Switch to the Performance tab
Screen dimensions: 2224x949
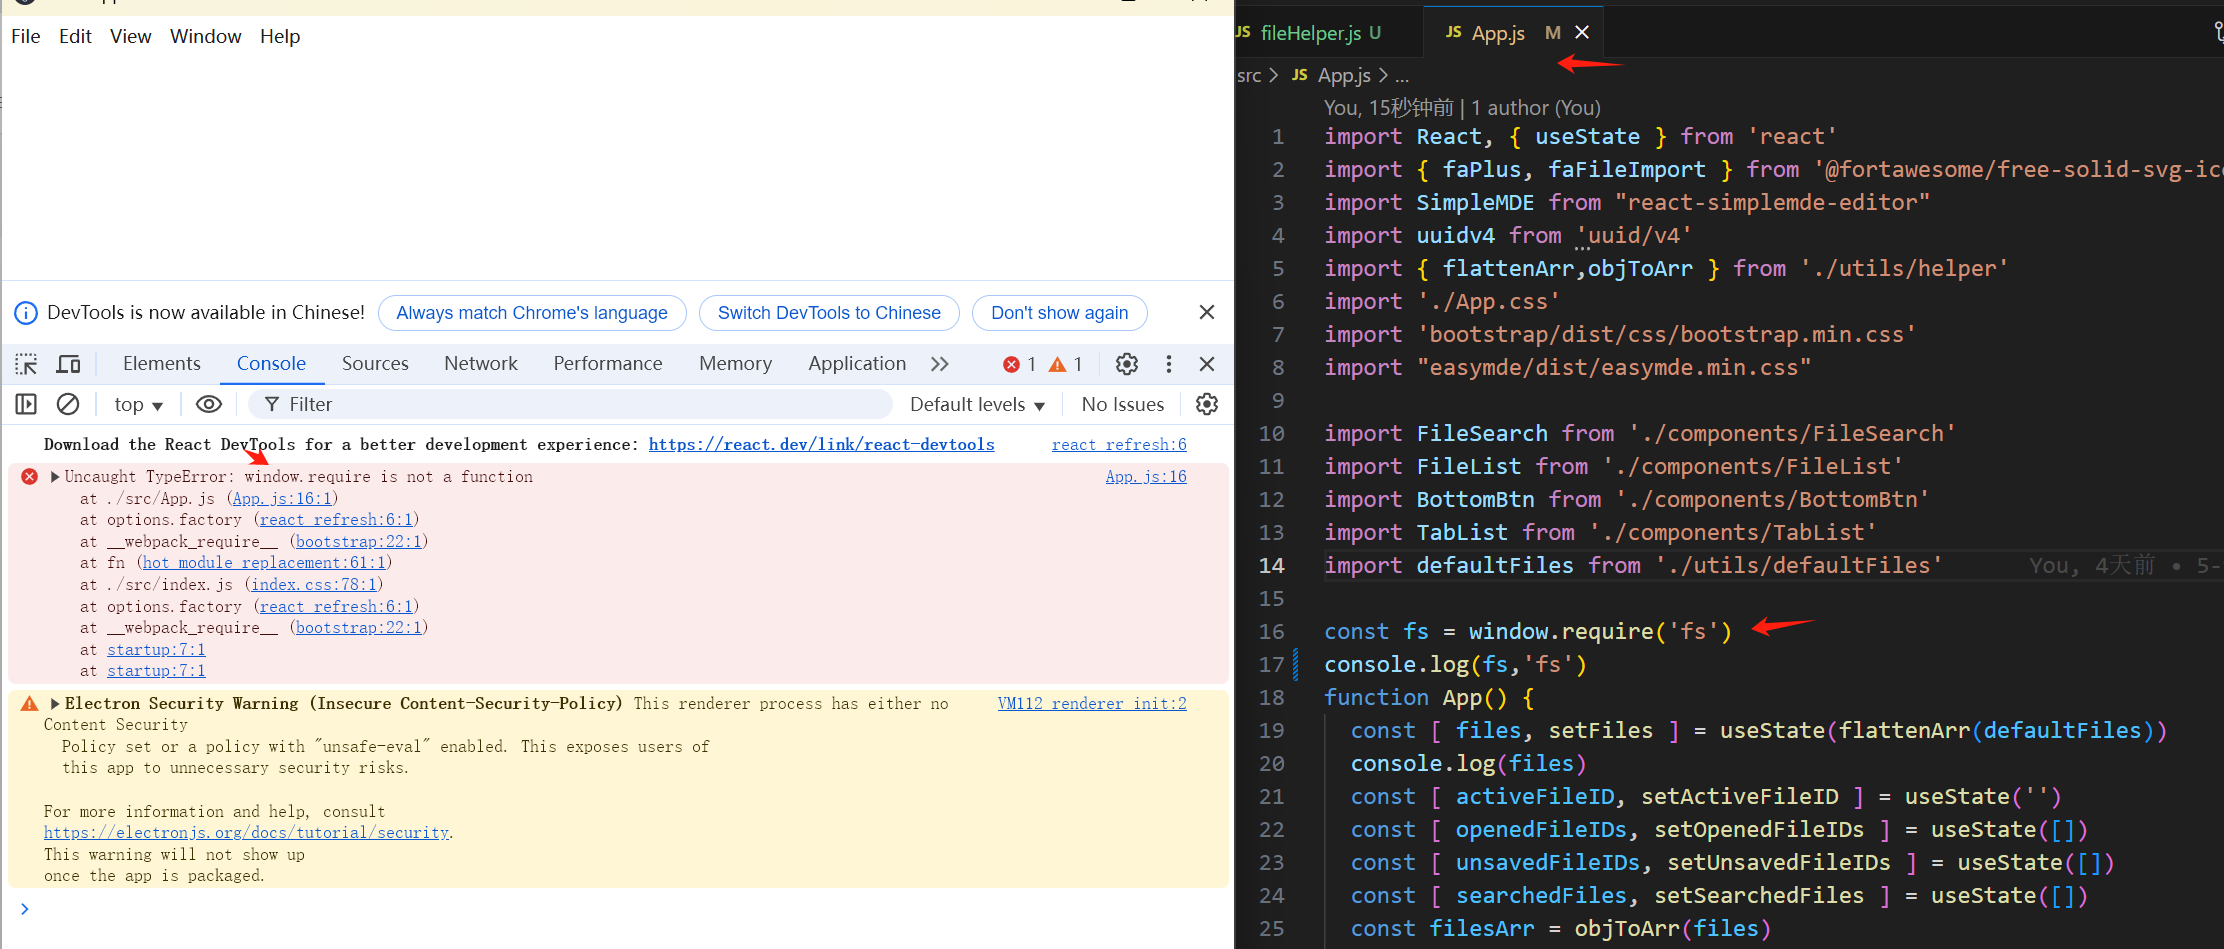click(608, 363)
